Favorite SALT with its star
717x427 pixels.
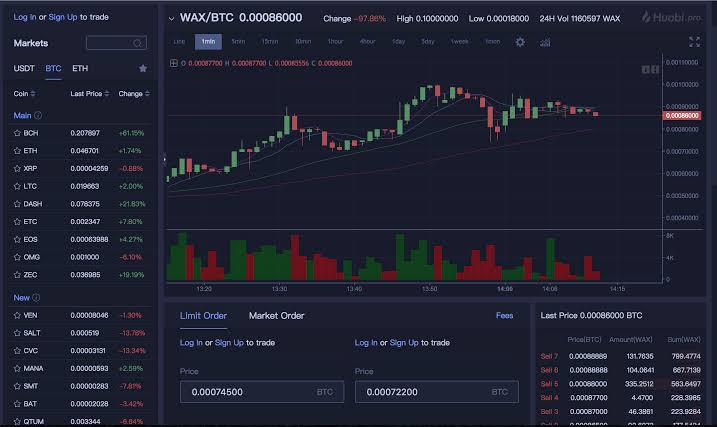coord(17,333)
